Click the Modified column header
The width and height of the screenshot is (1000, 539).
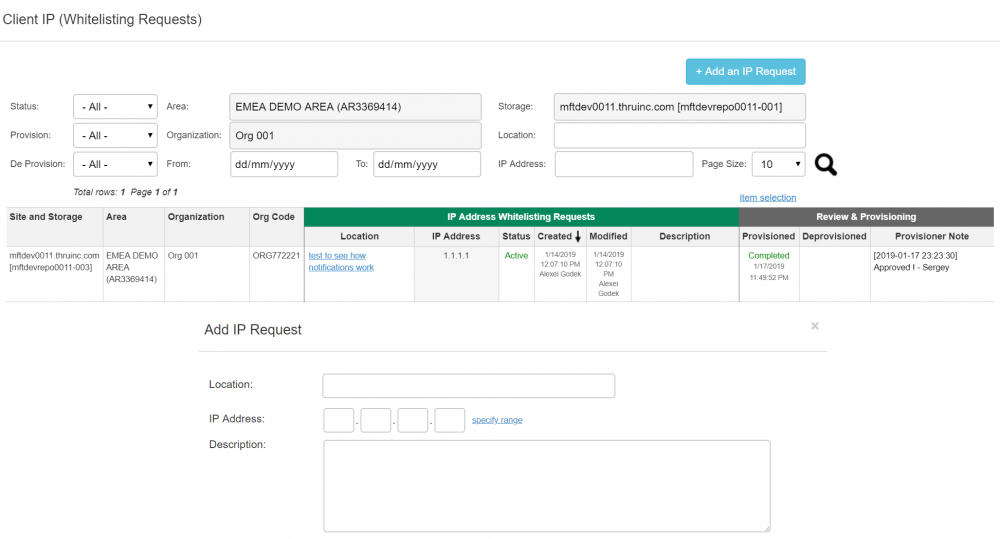pyautogui.click(x=608, y=236)
